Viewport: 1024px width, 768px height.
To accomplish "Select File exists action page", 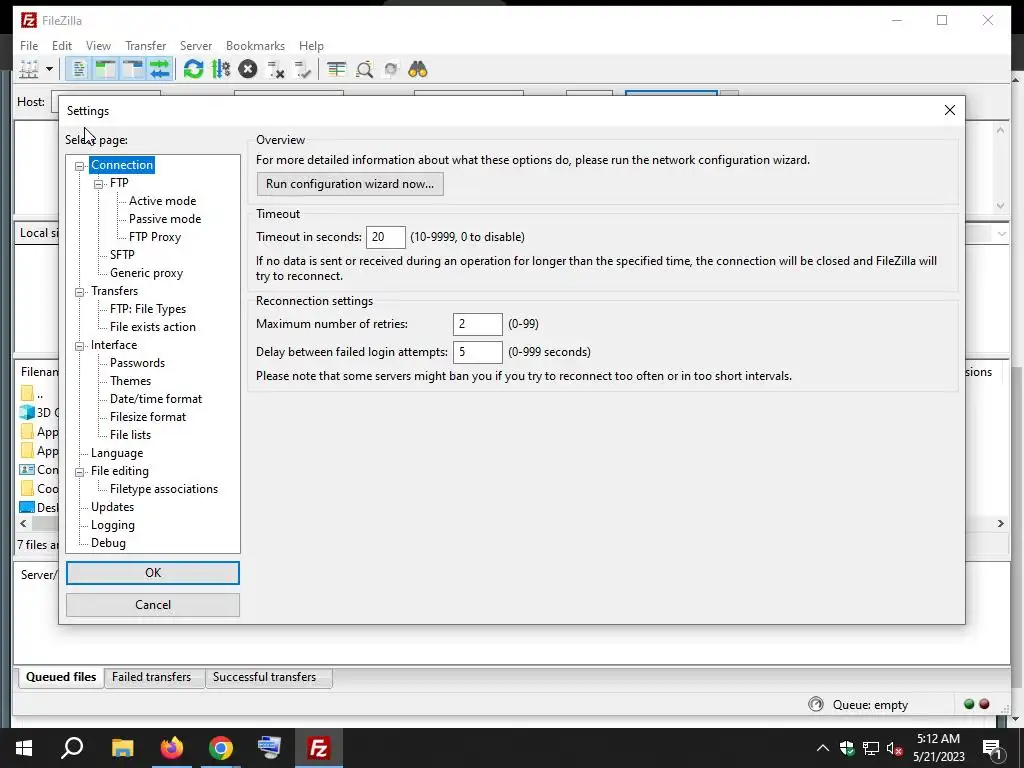I will click(x=153, y=327).
